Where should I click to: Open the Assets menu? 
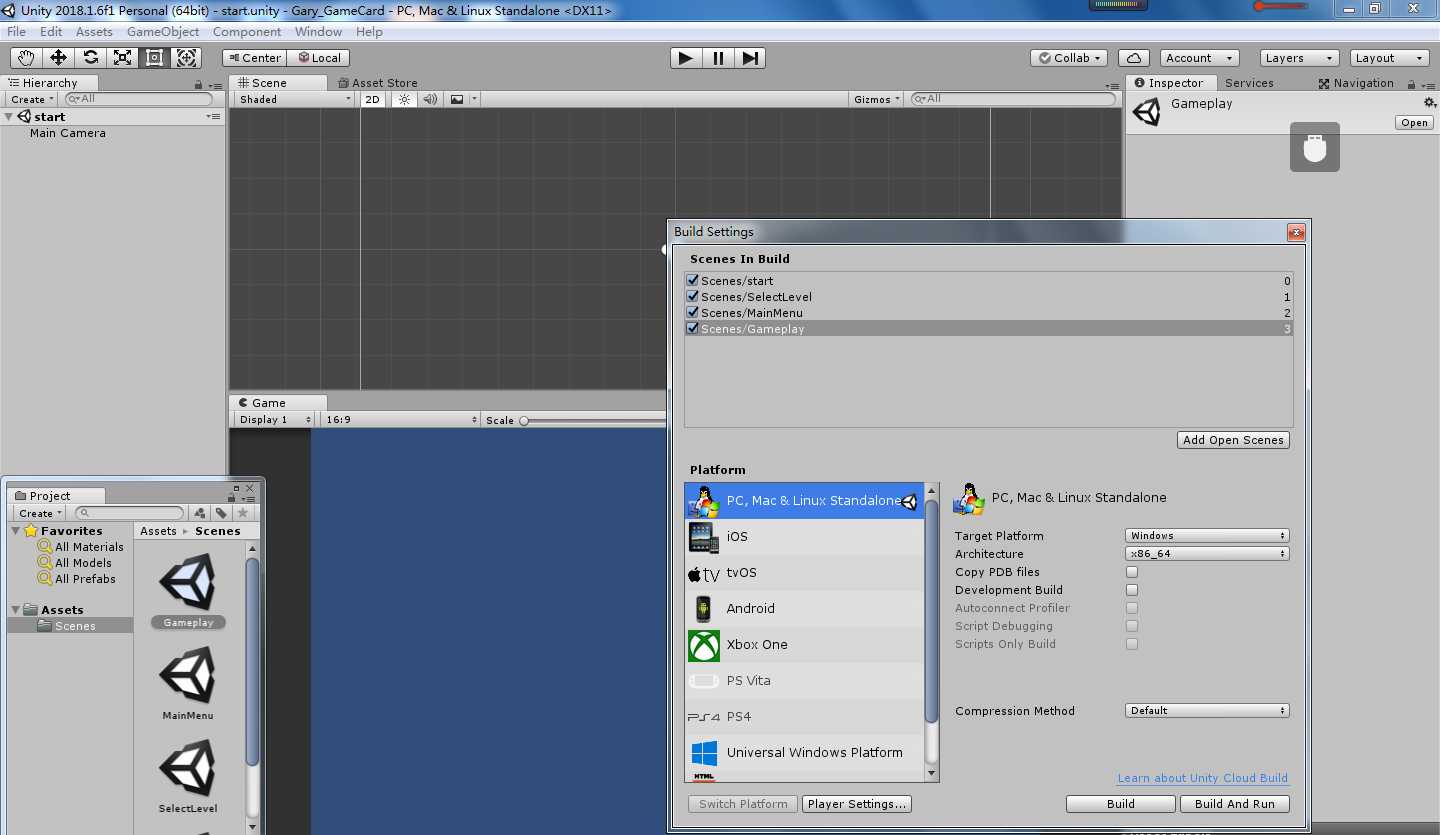point(94,32)
